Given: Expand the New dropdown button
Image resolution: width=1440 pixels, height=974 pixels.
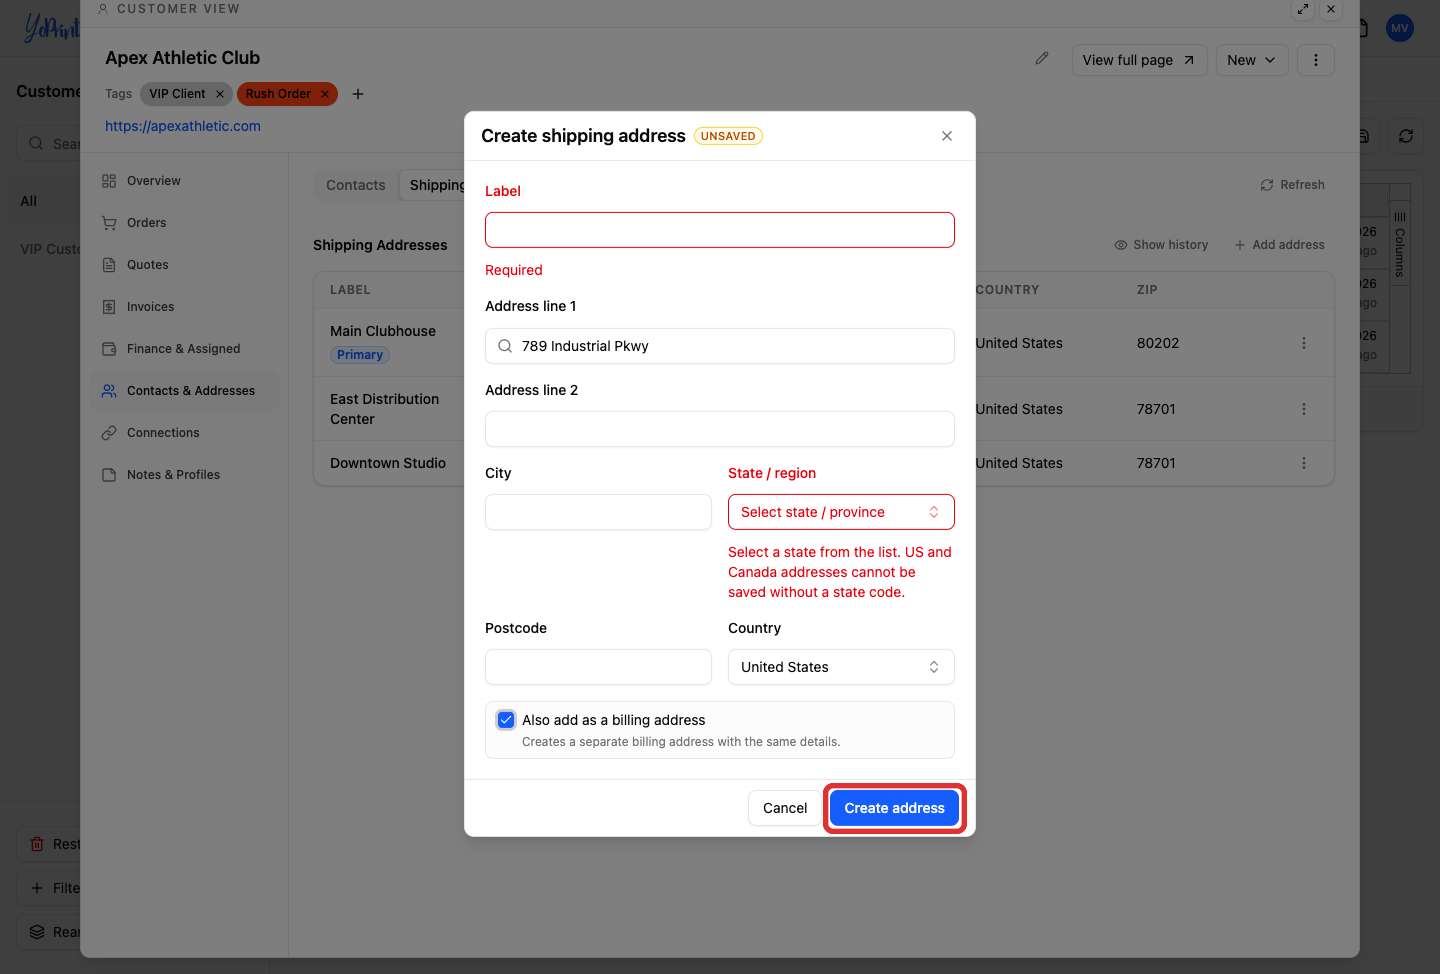Looking at the screenshot, I should pyautogui.click(x=1252, y=60).
